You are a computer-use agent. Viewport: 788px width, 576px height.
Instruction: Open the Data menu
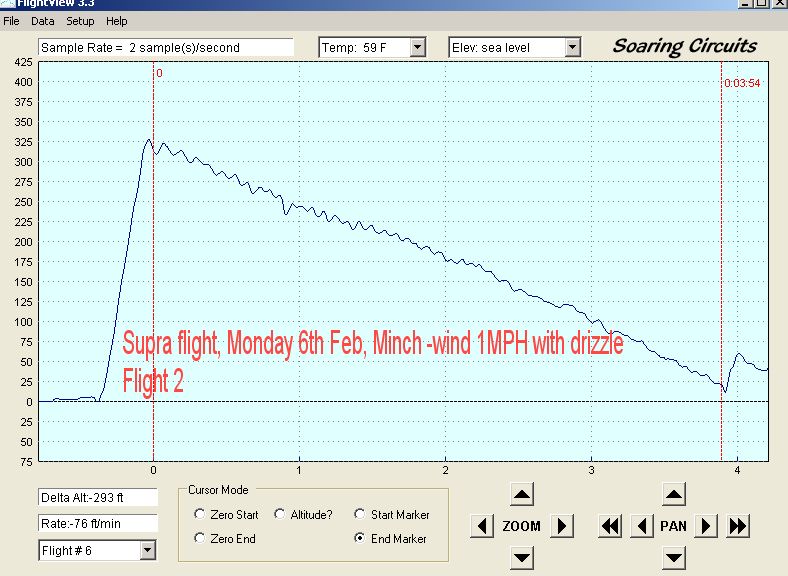[43, 22]
